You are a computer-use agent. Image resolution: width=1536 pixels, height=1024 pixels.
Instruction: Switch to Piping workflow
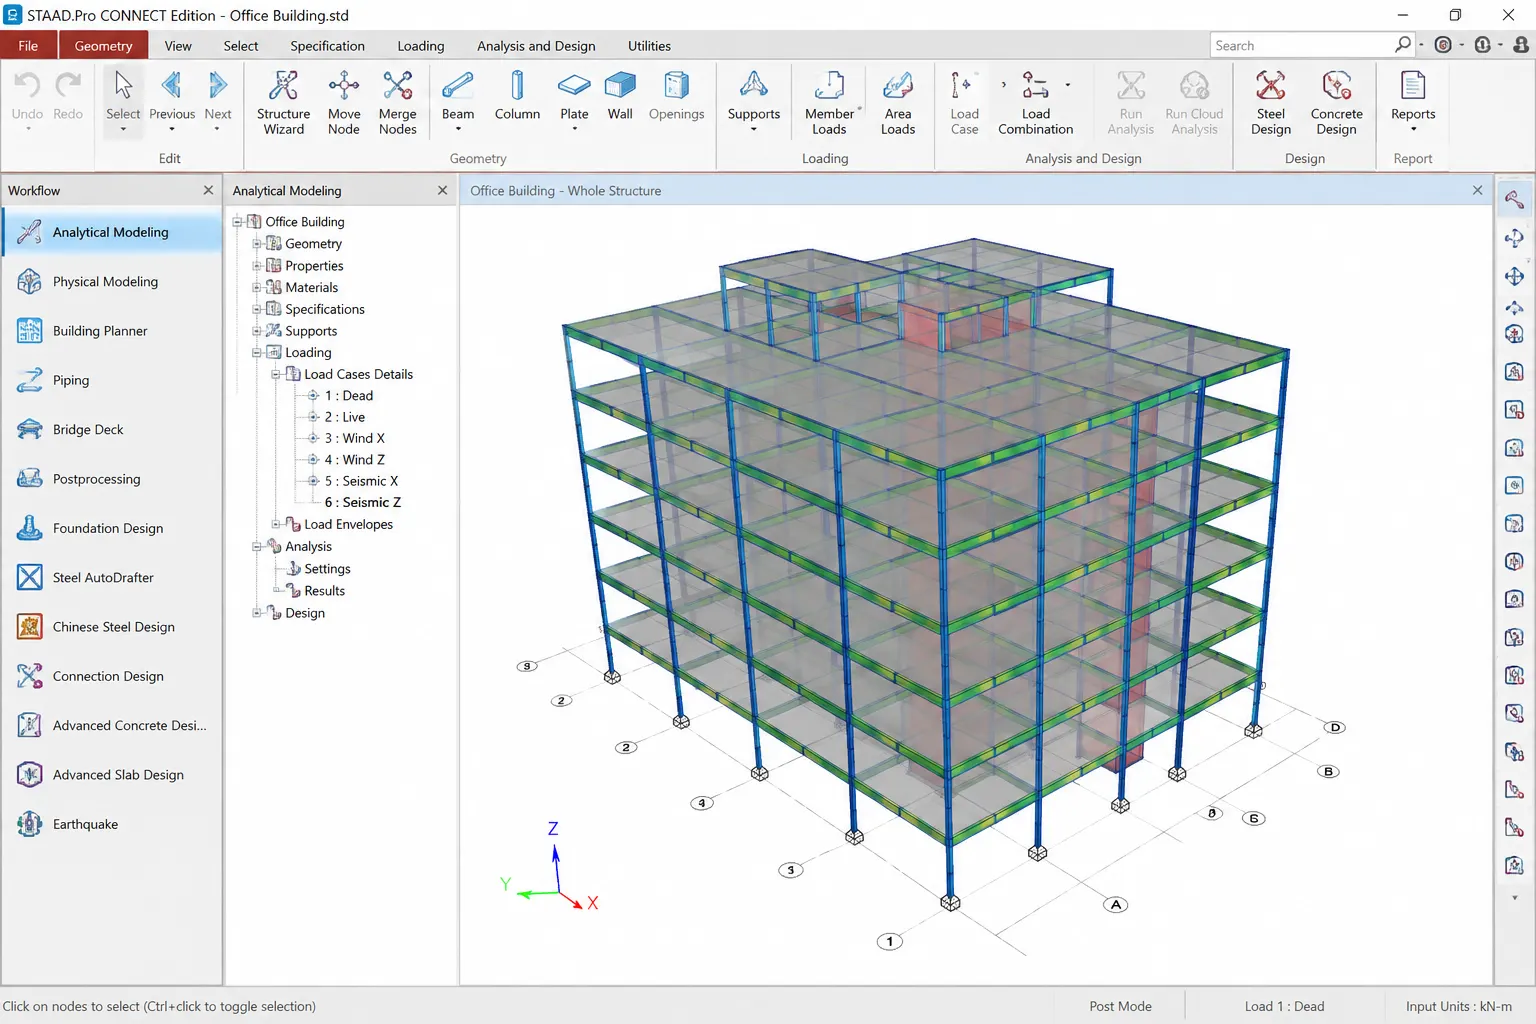coord(112,380)
